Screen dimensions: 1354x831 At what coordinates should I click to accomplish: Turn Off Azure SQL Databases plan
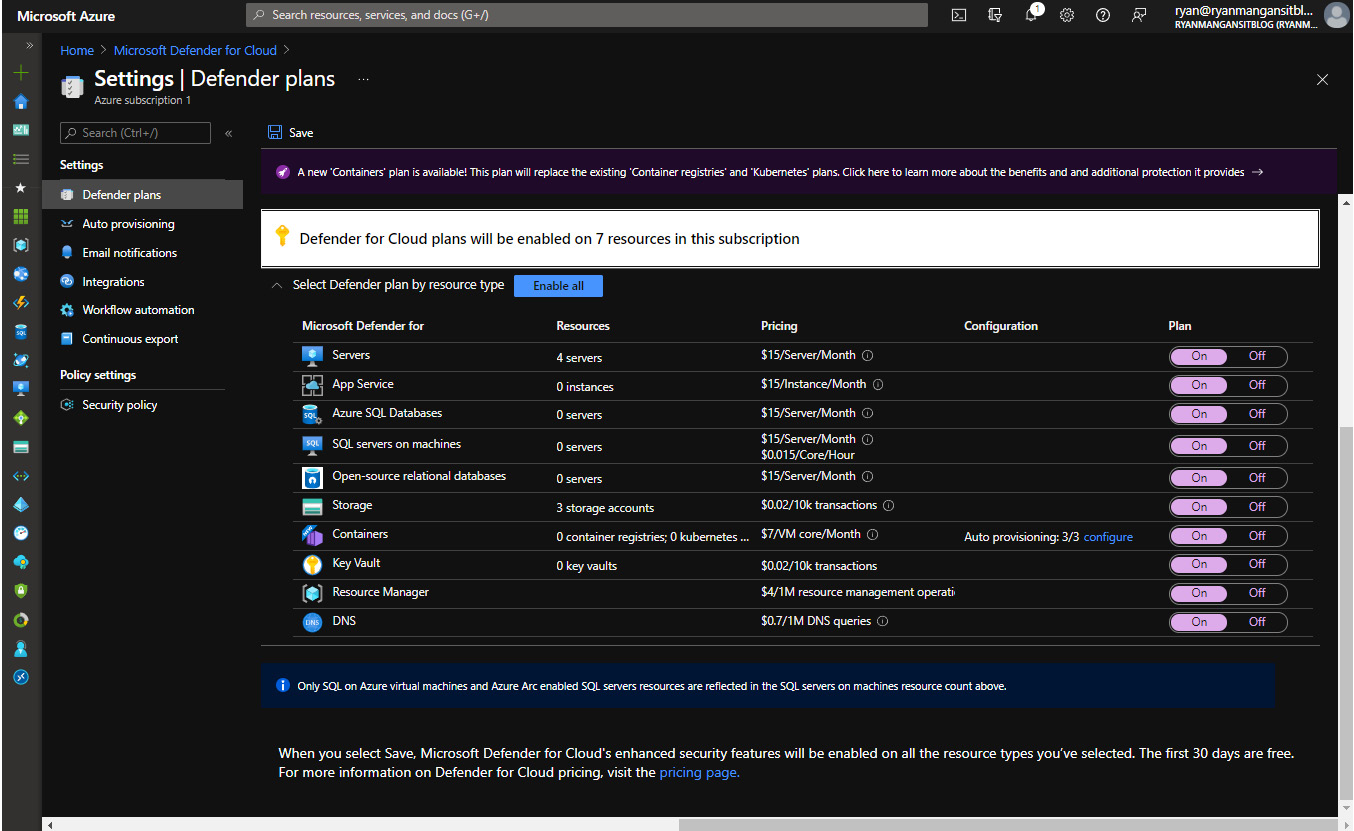tap(1257, 414)
